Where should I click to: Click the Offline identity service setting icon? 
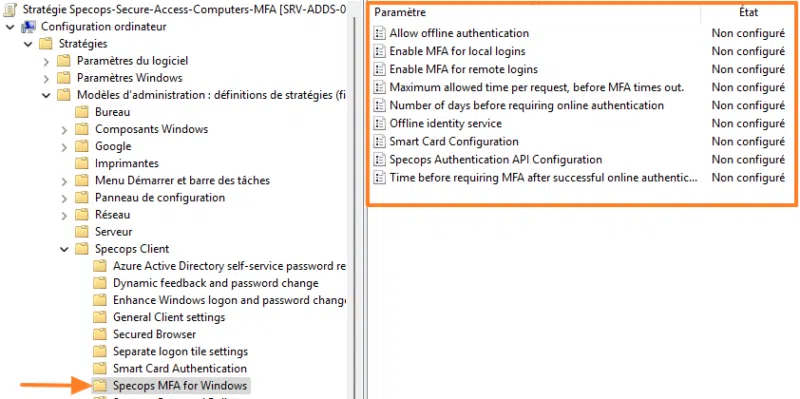(379, 123)
